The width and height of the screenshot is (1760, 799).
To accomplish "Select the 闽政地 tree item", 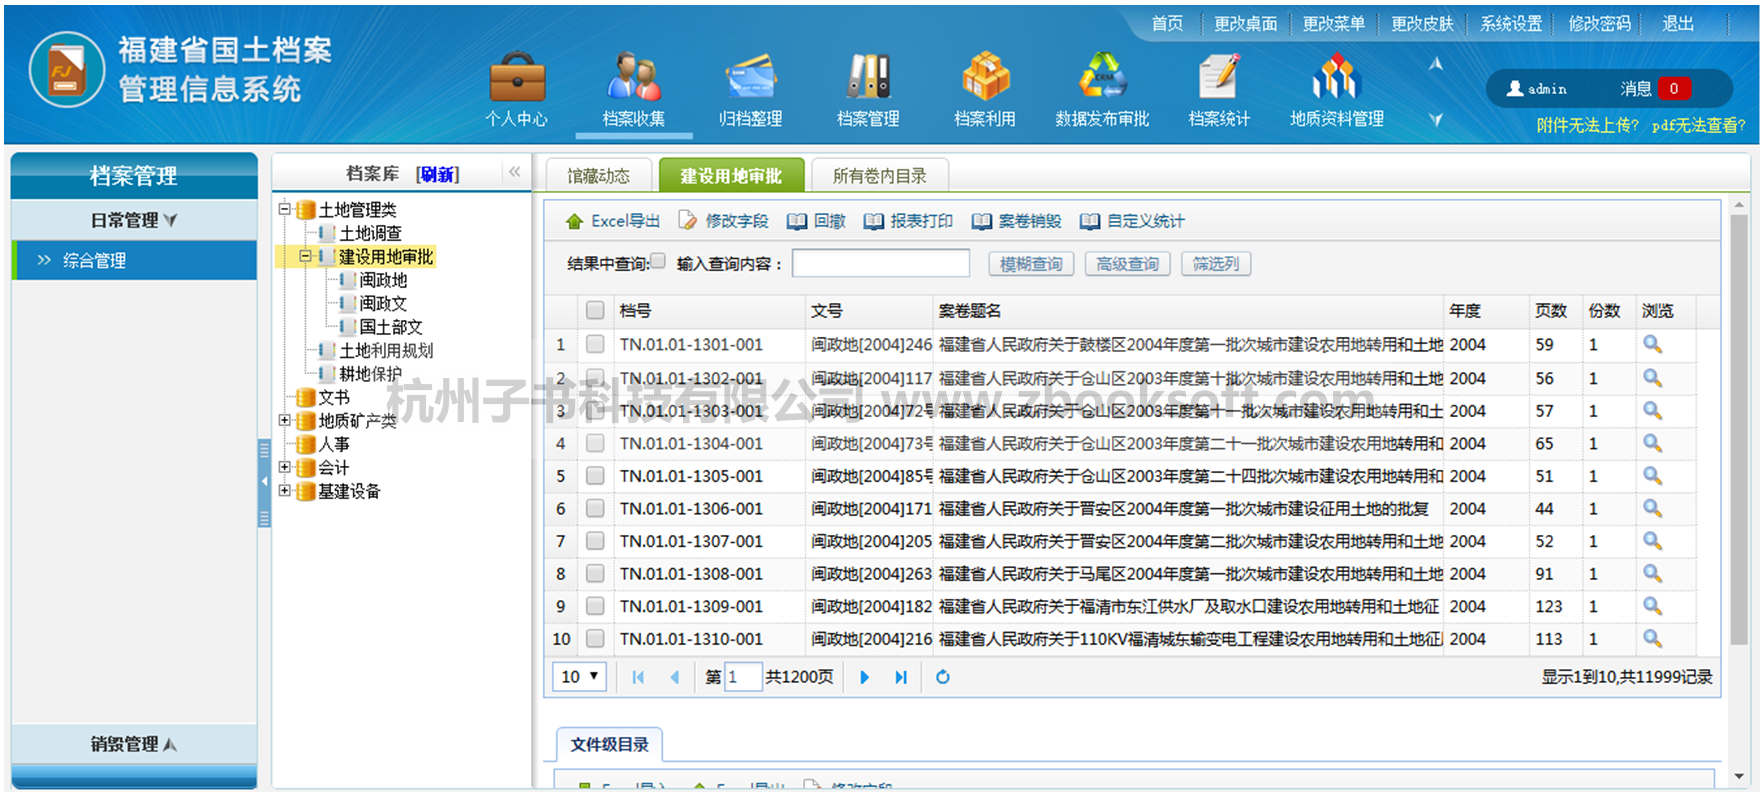I will click(383, 280).
